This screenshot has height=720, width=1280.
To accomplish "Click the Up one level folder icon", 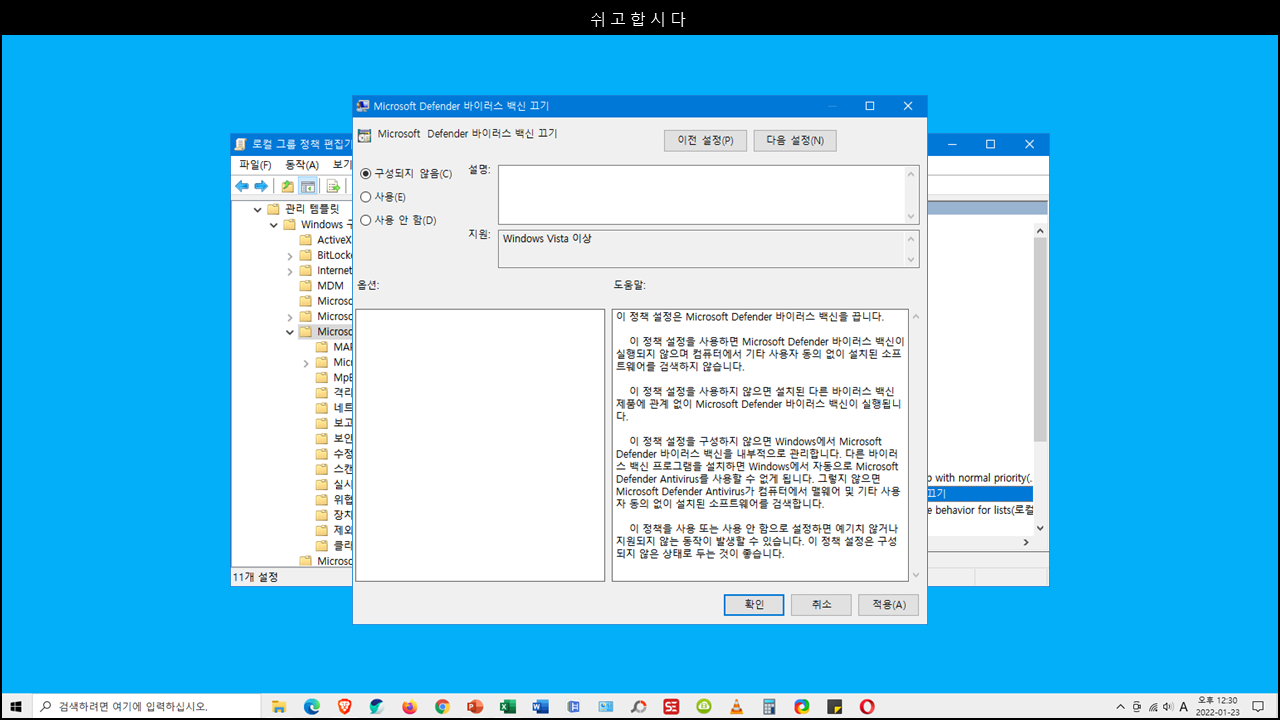I will tap(288, 186).
